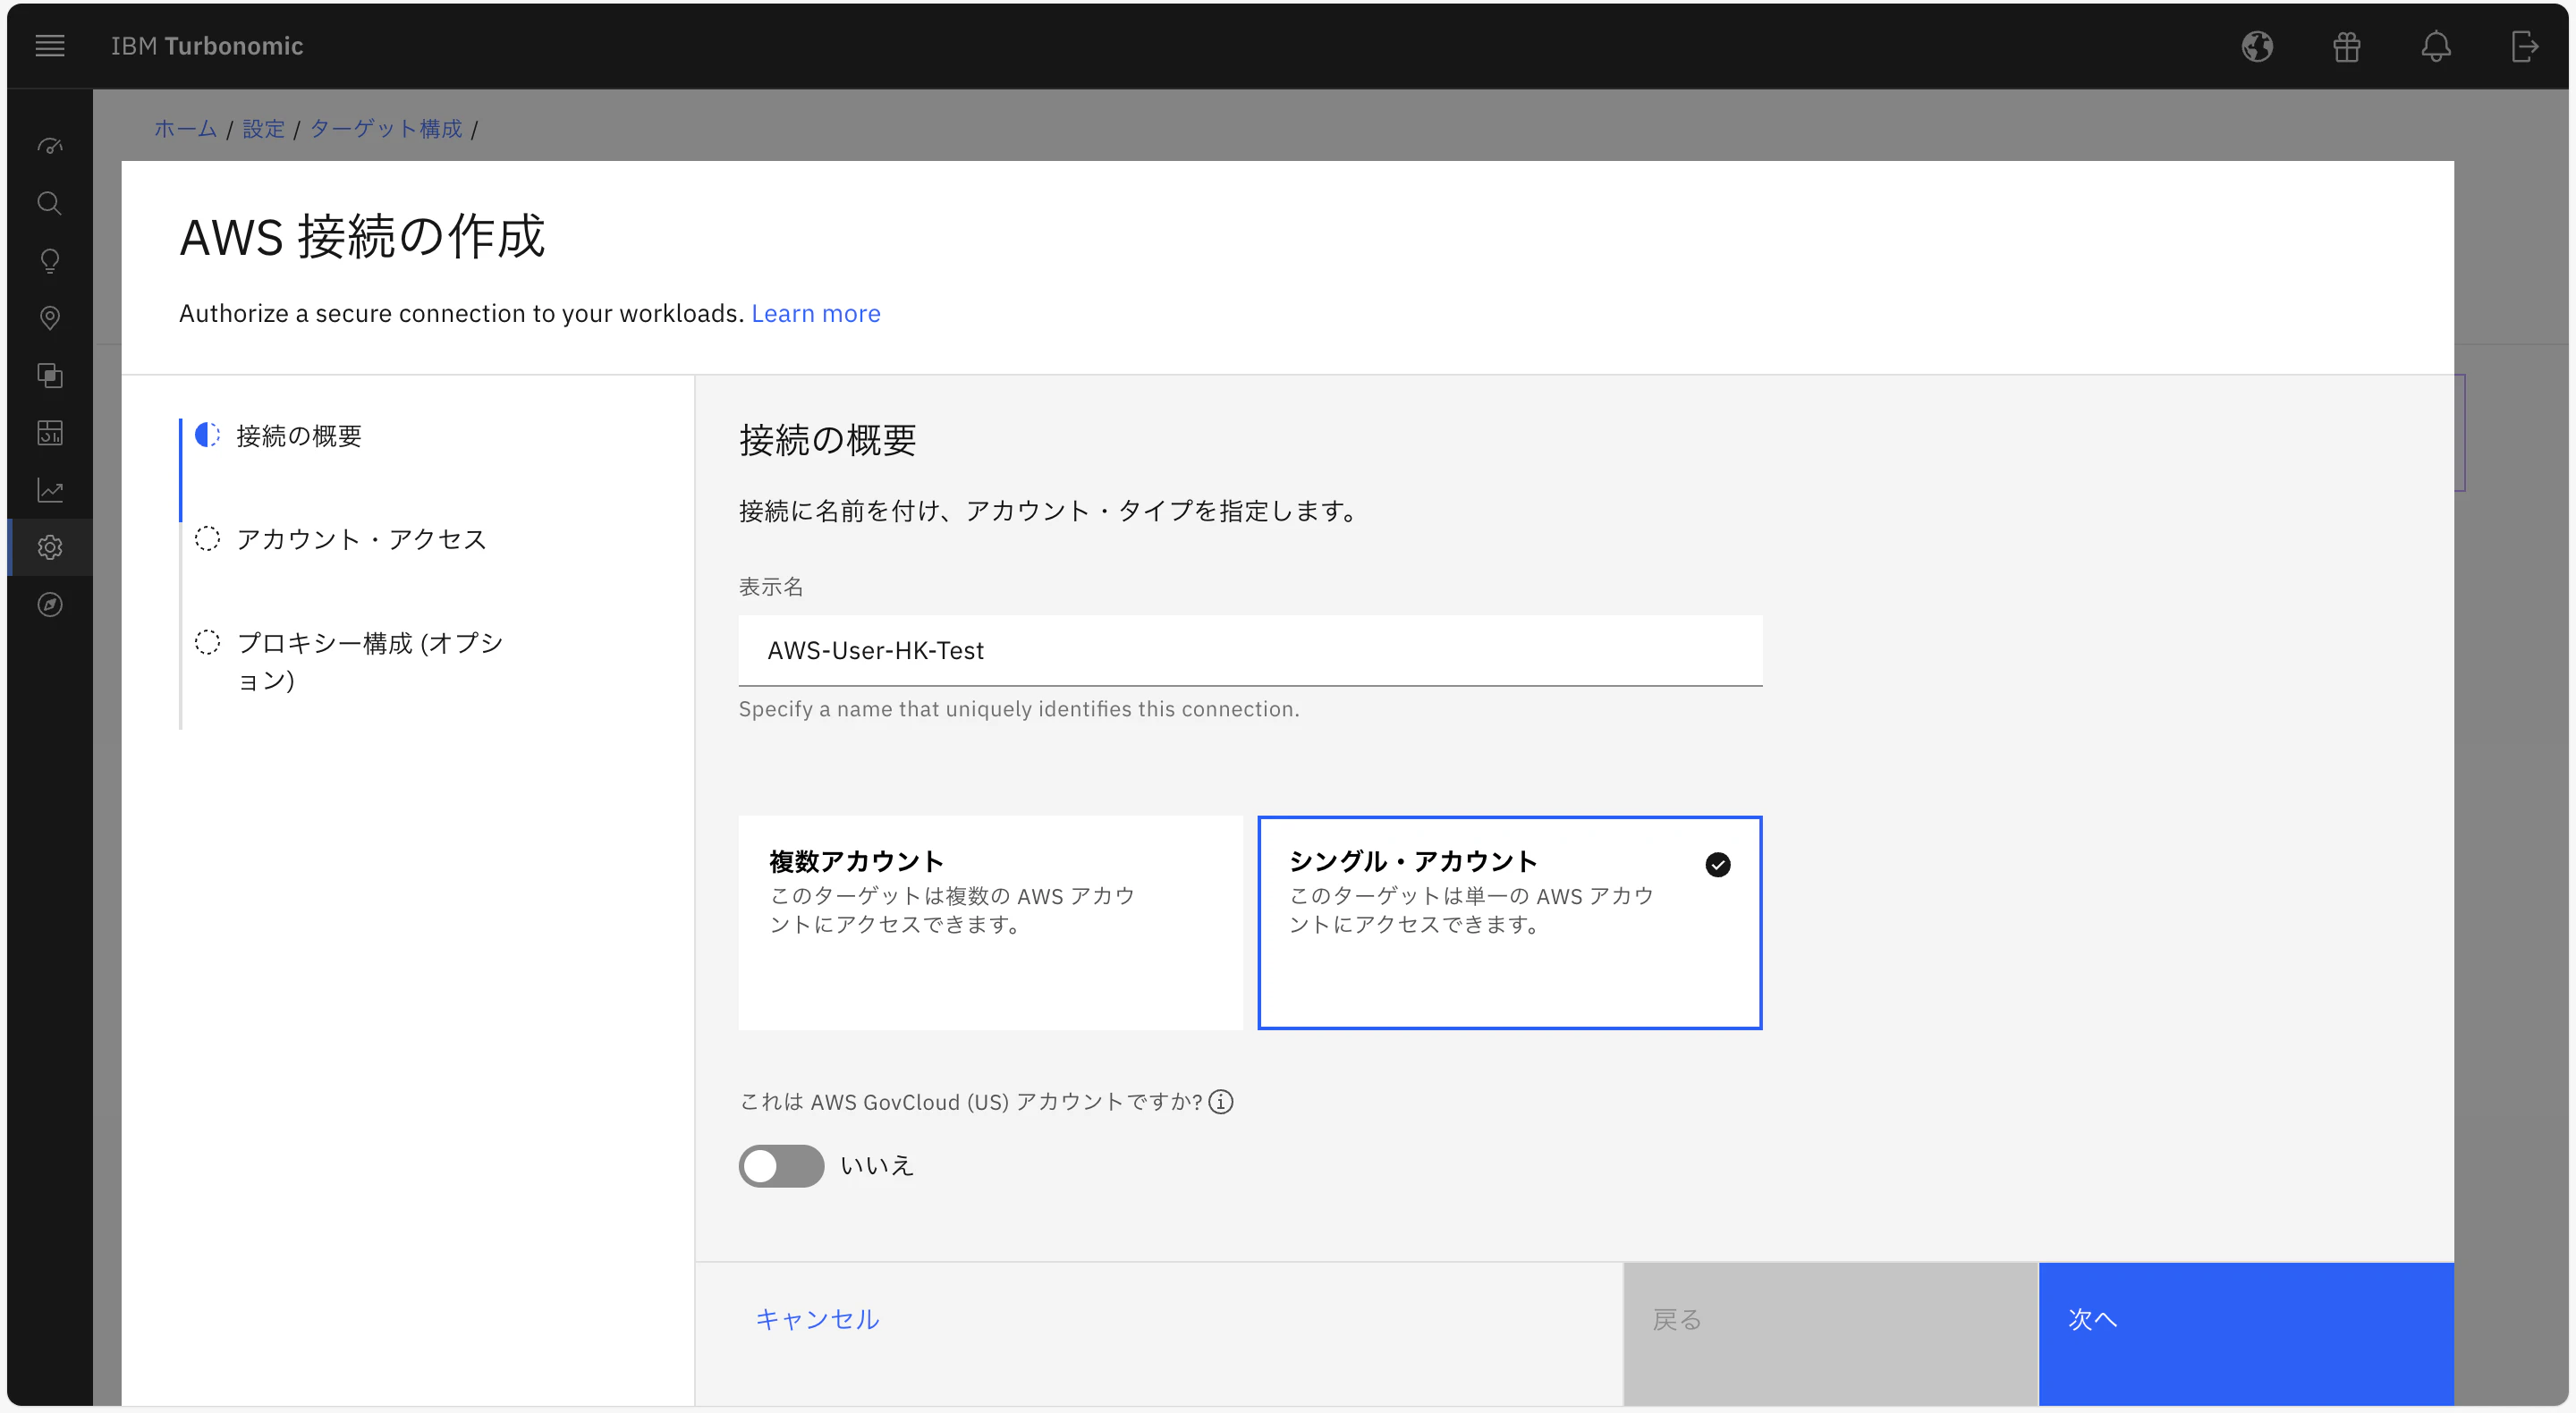
Task: Select the シングル・アカウント card
Action: coord(1509,922)
